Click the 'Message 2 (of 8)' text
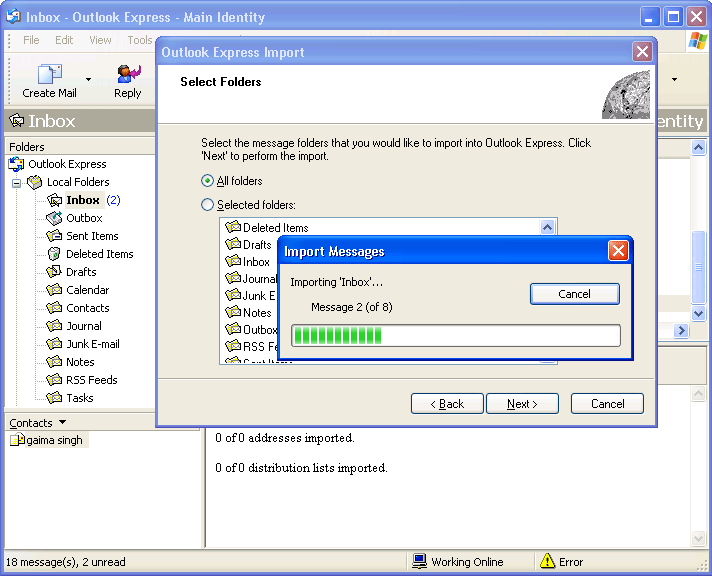The image size is (712, 576). [351, 307]
